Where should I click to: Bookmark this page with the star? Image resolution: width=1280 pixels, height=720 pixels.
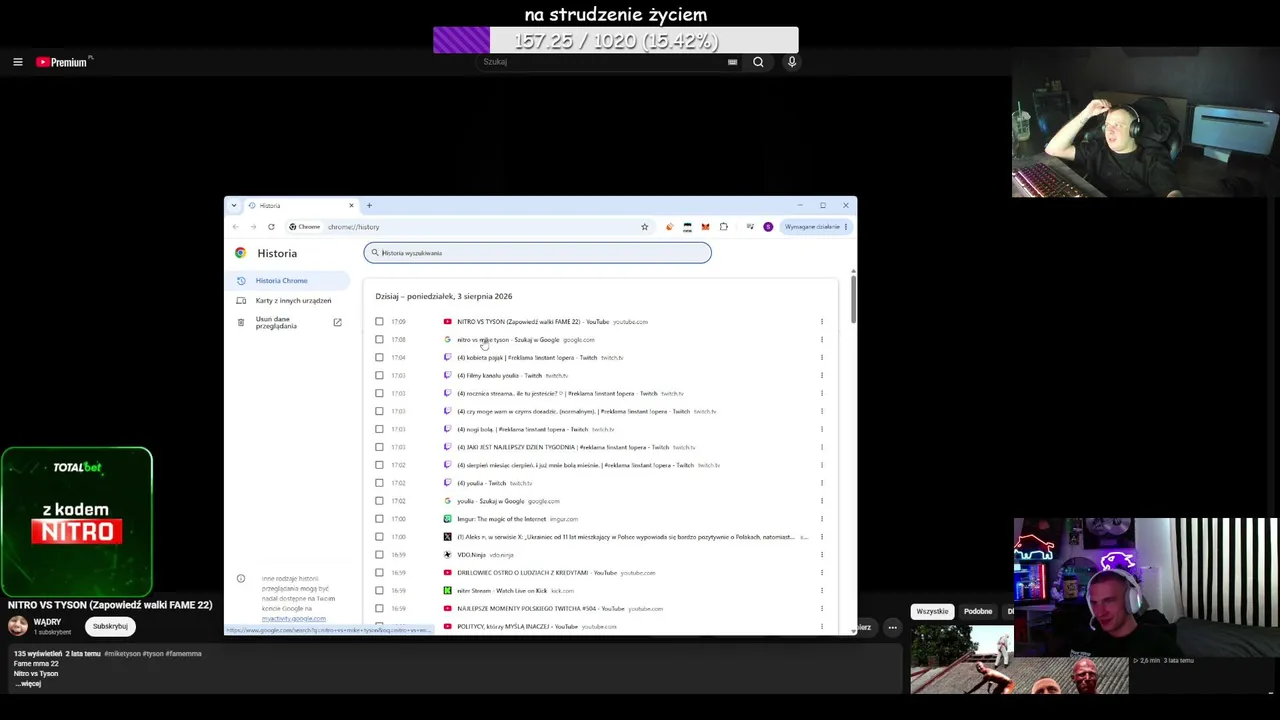pyautogui.click(x=645, y=227)
